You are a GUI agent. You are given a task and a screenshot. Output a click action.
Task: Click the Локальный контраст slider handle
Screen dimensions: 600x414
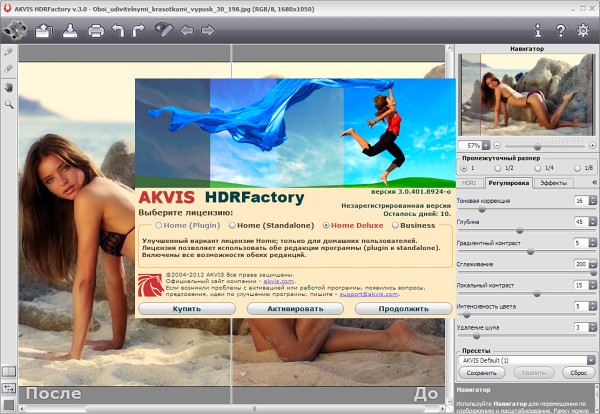point(537,293)
